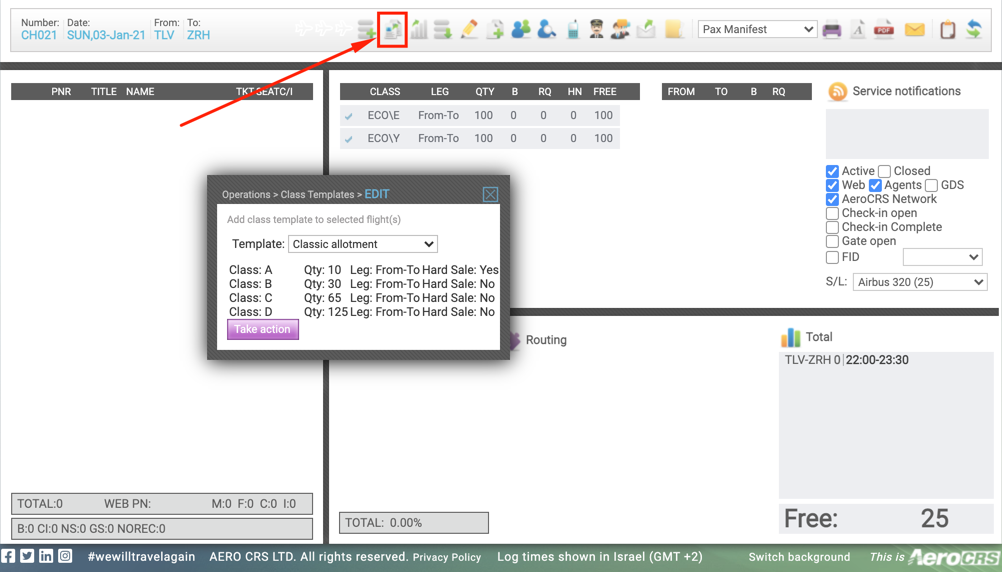Click the envelope with green arrow icon
The height and width of the screenshot is (572, 1002).
pos(647,29)
